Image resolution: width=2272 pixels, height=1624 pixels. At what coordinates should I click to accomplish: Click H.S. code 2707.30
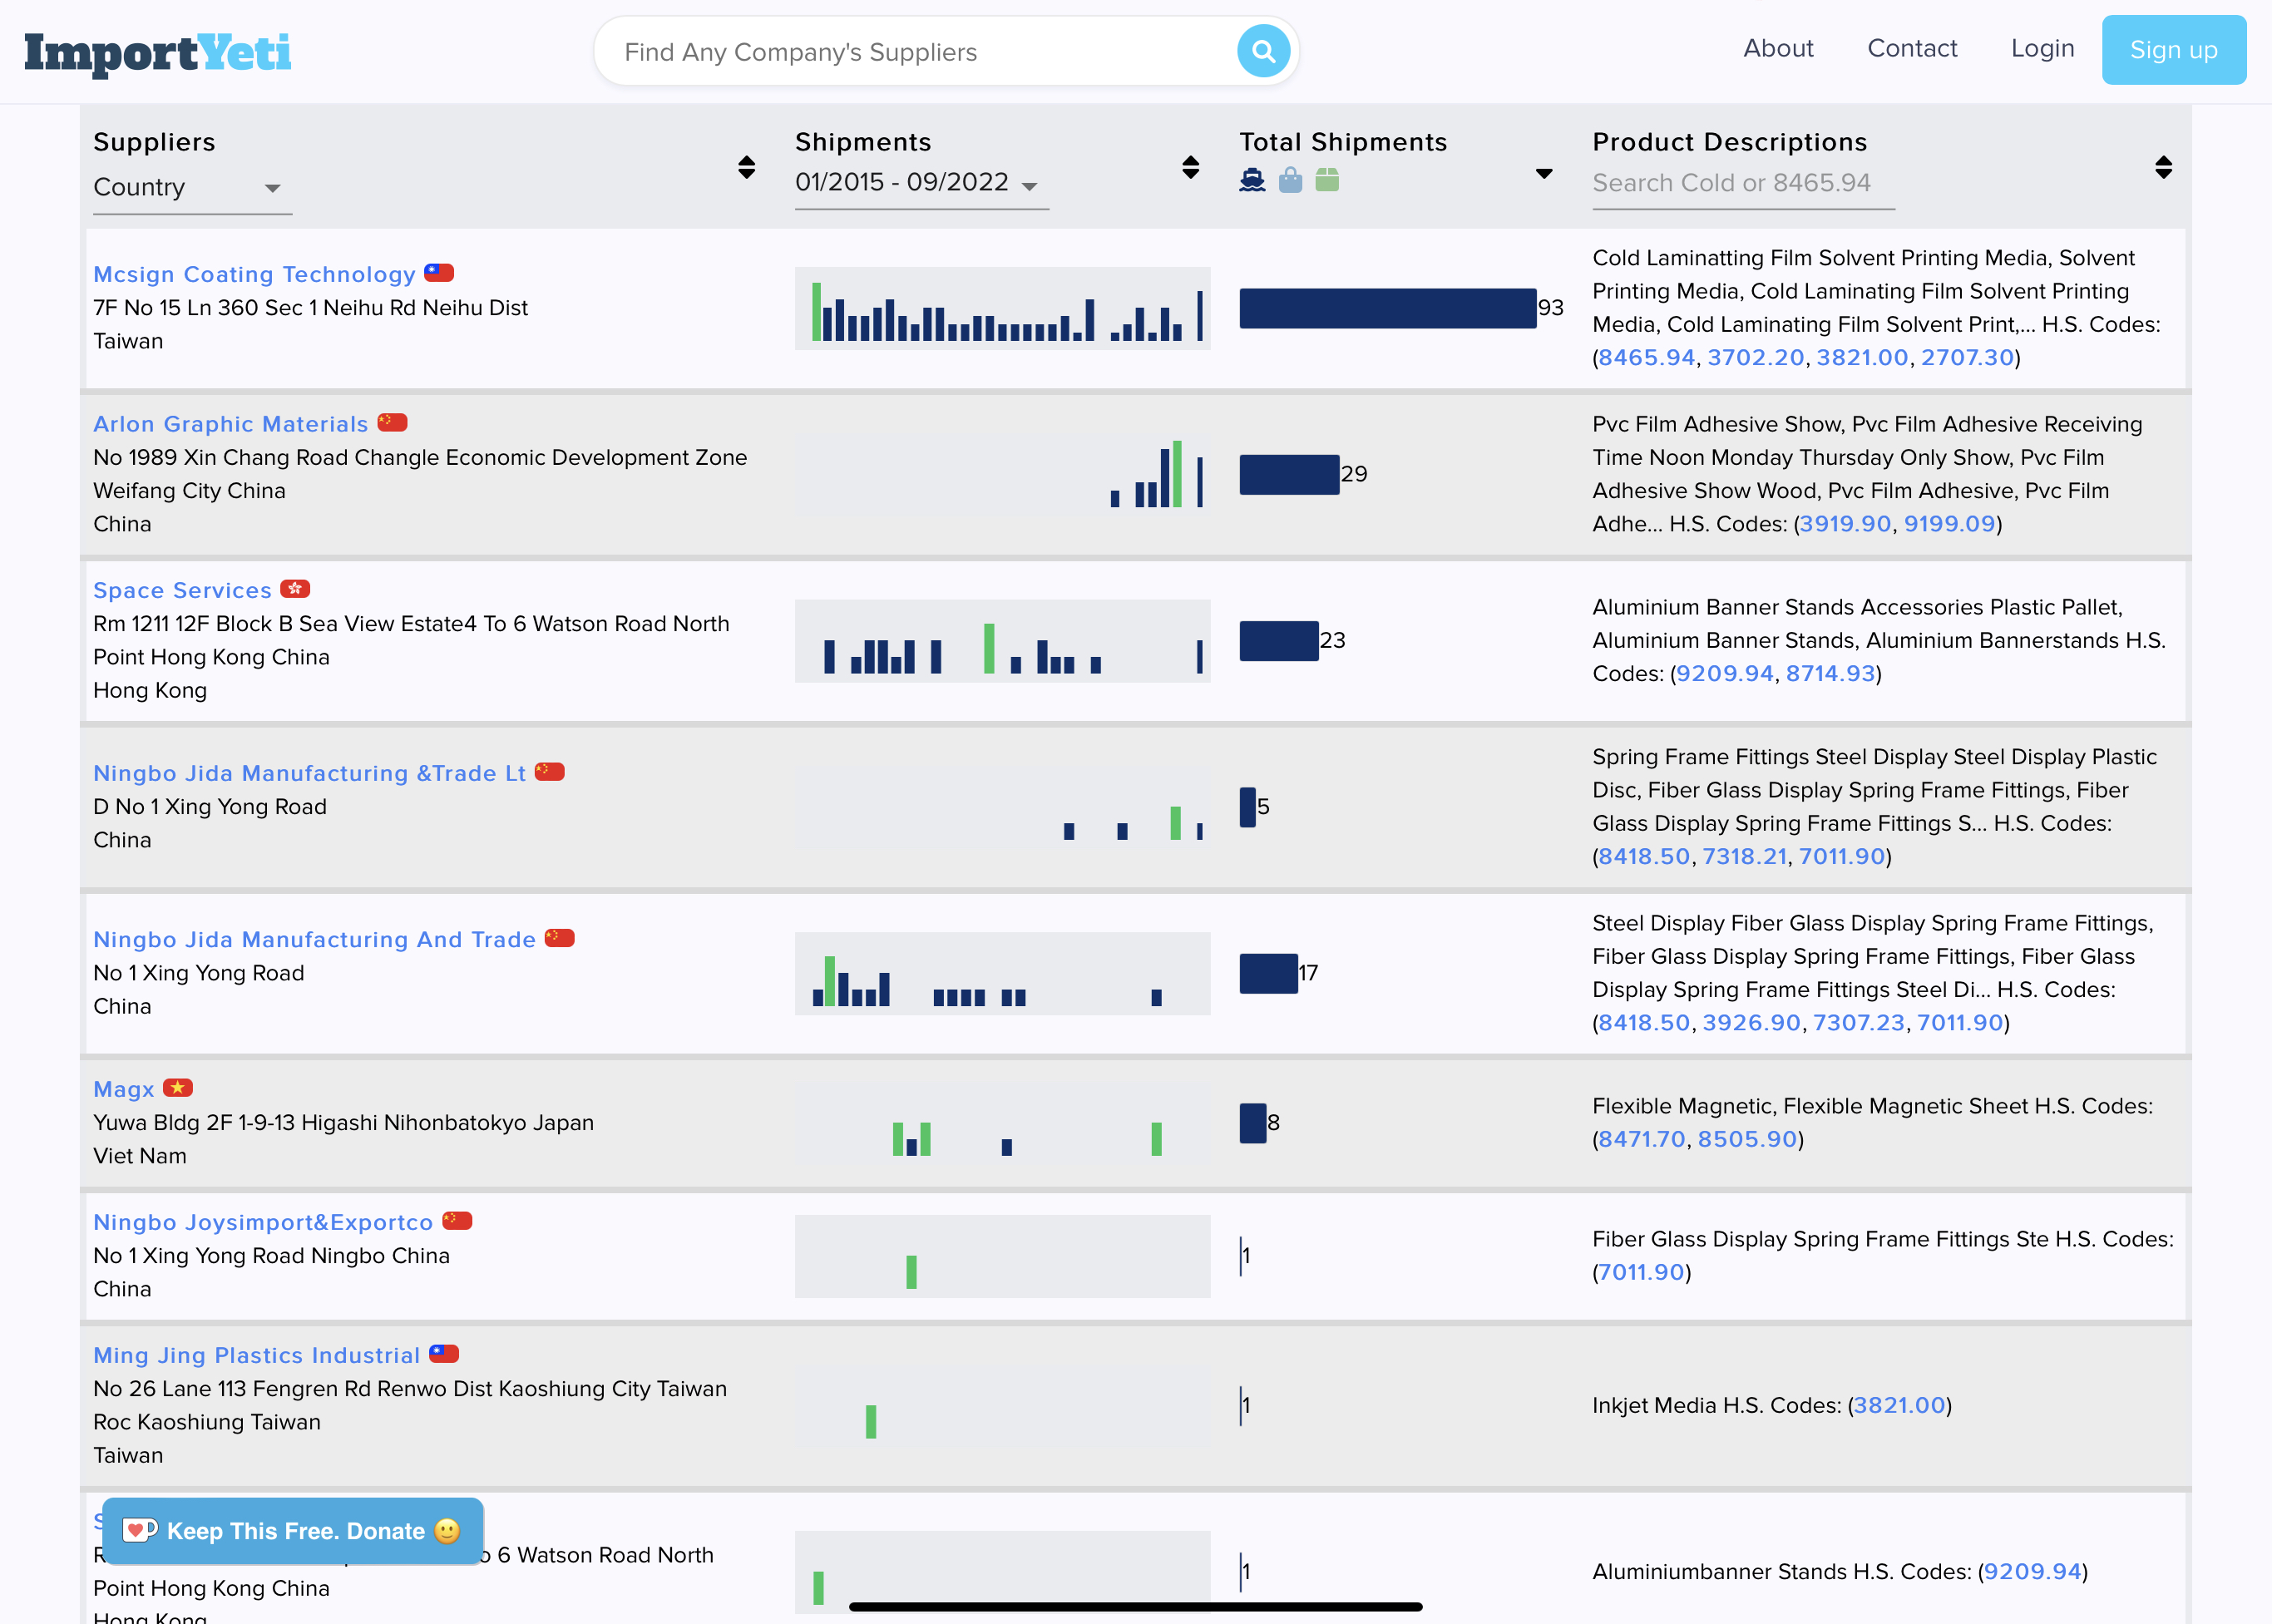tap(1967, 357)
